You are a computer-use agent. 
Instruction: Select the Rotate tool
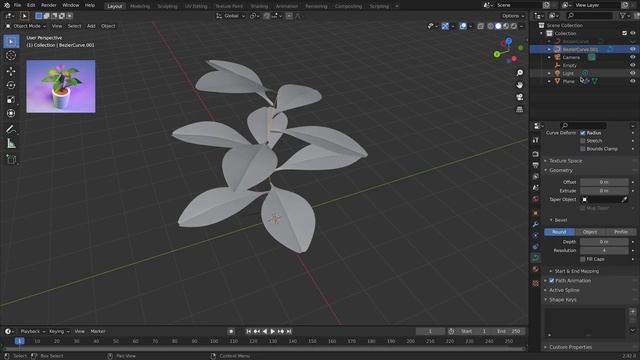point(11,85)
